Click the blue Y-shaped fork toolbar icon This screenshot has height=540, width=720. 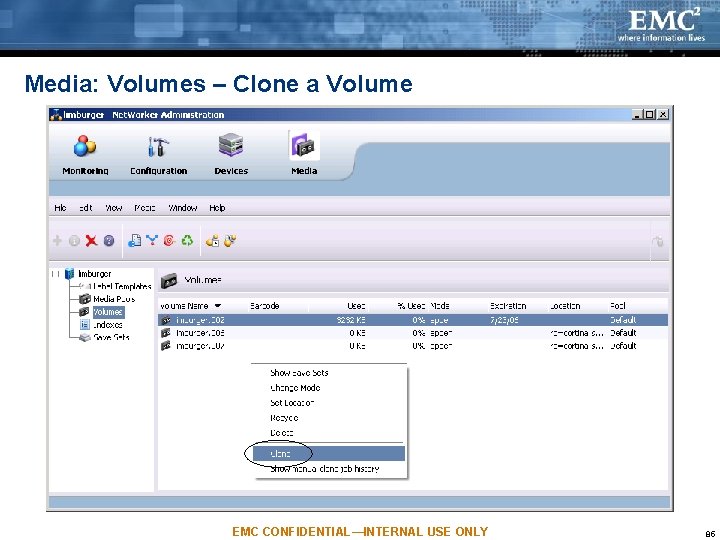(152, 240)
